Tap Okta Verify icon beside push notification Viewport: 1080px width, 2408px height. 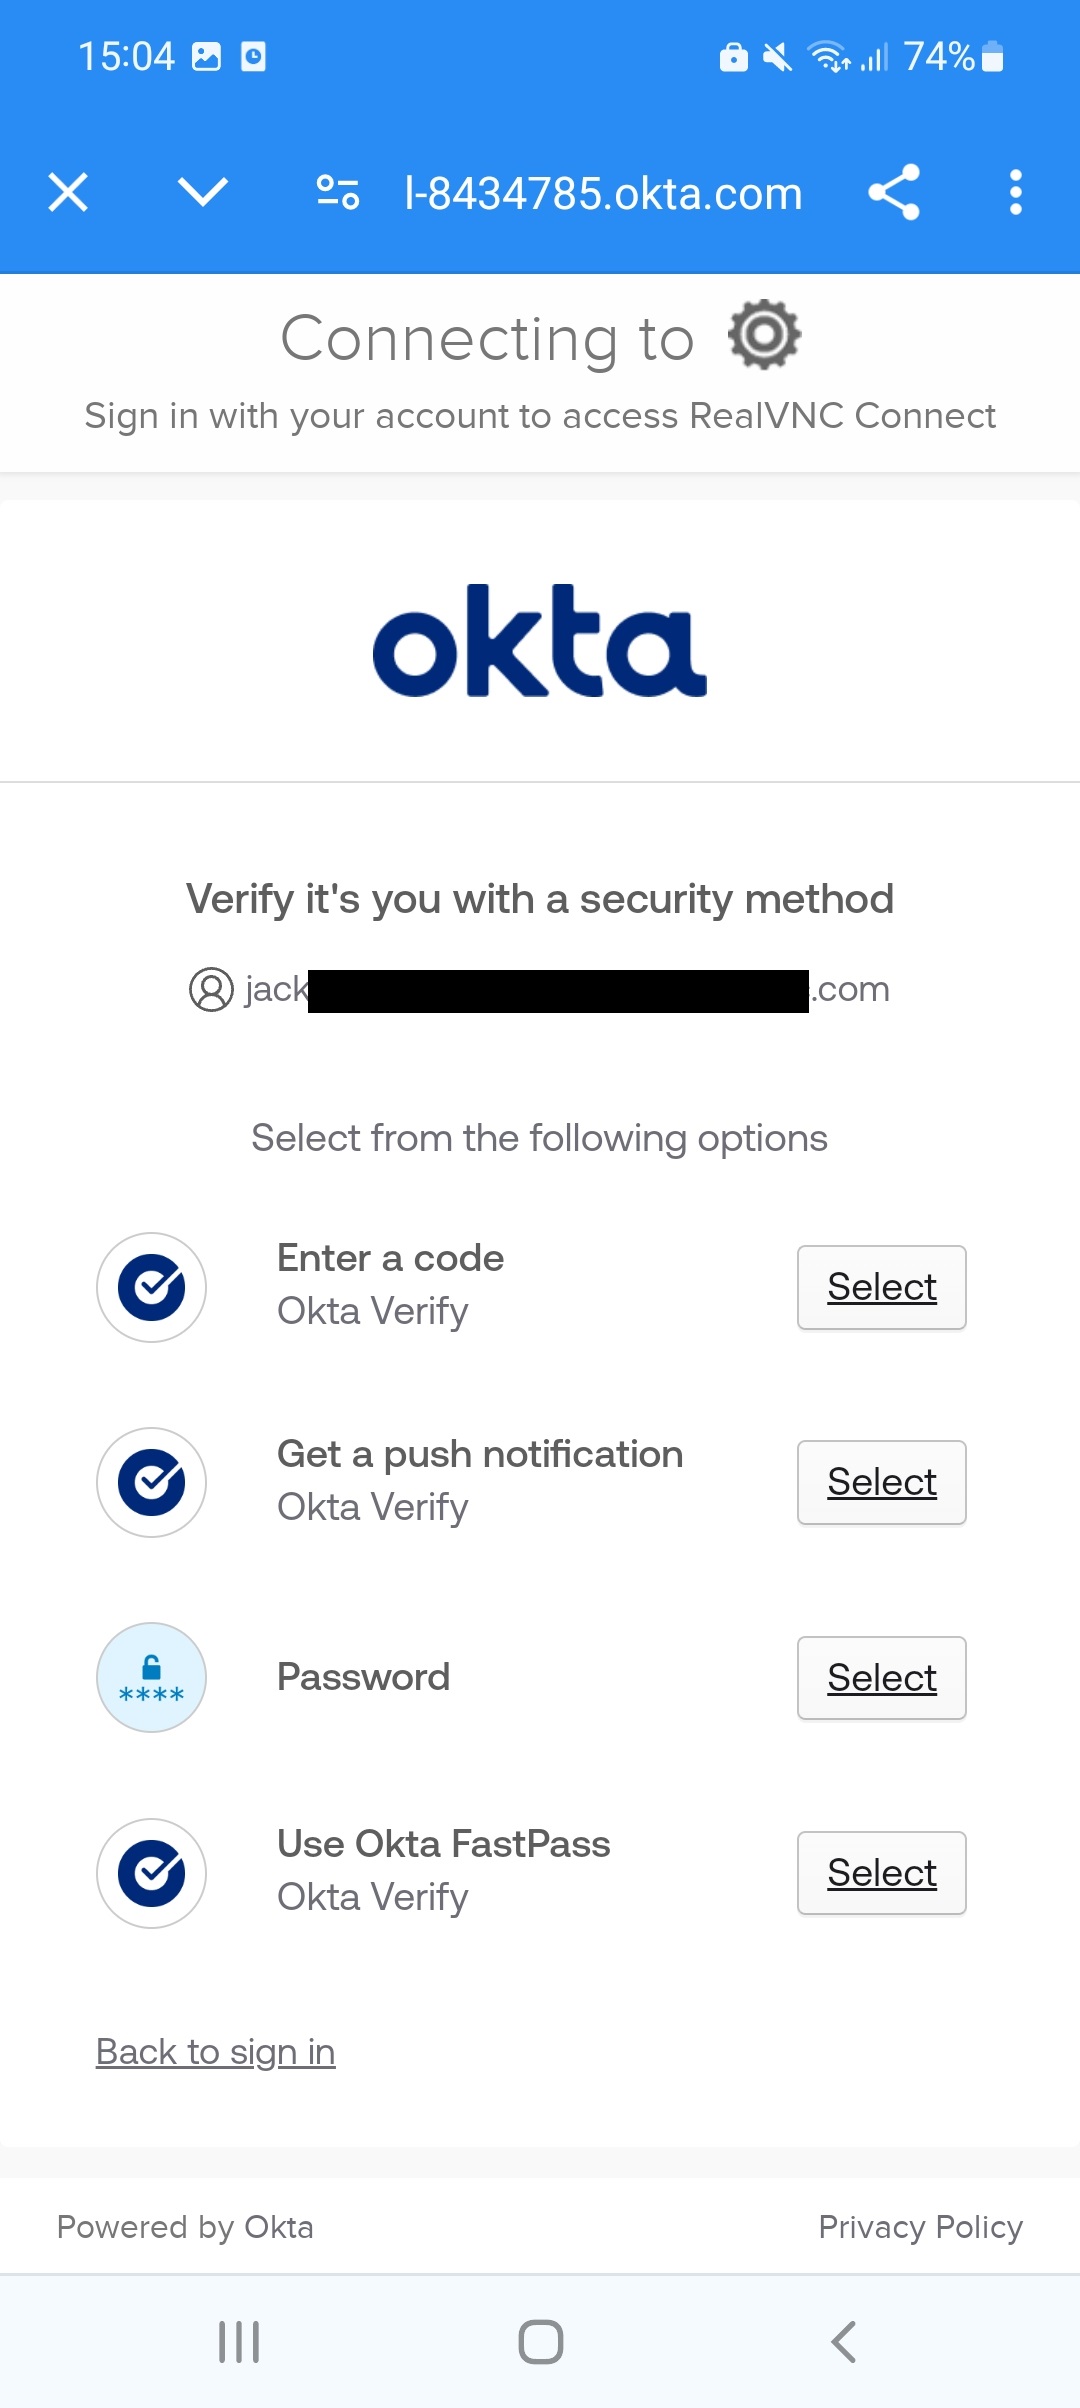(151, 1482)
